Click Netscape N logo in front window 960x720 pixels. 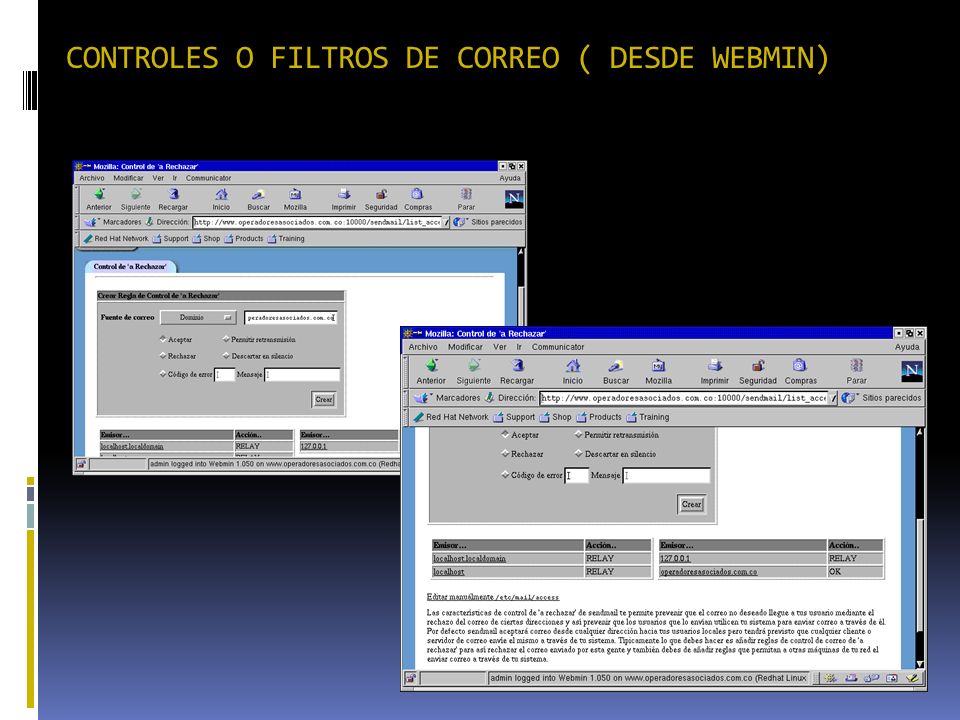click(911, 370)
